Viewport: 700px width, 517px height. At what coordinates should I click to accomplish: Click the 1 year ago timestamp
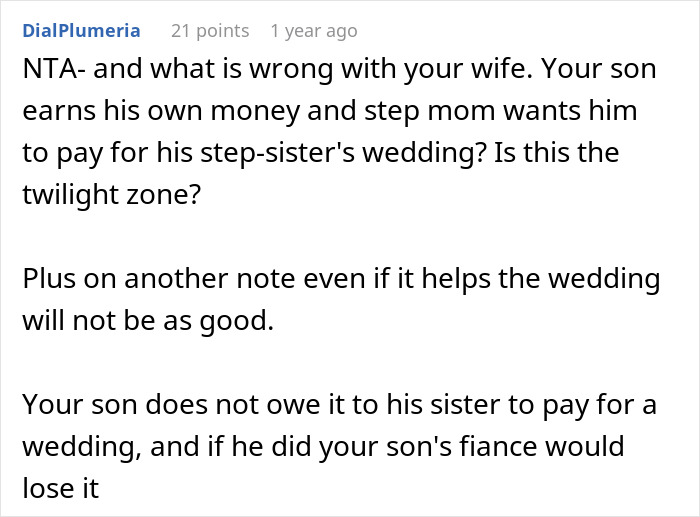313,31
